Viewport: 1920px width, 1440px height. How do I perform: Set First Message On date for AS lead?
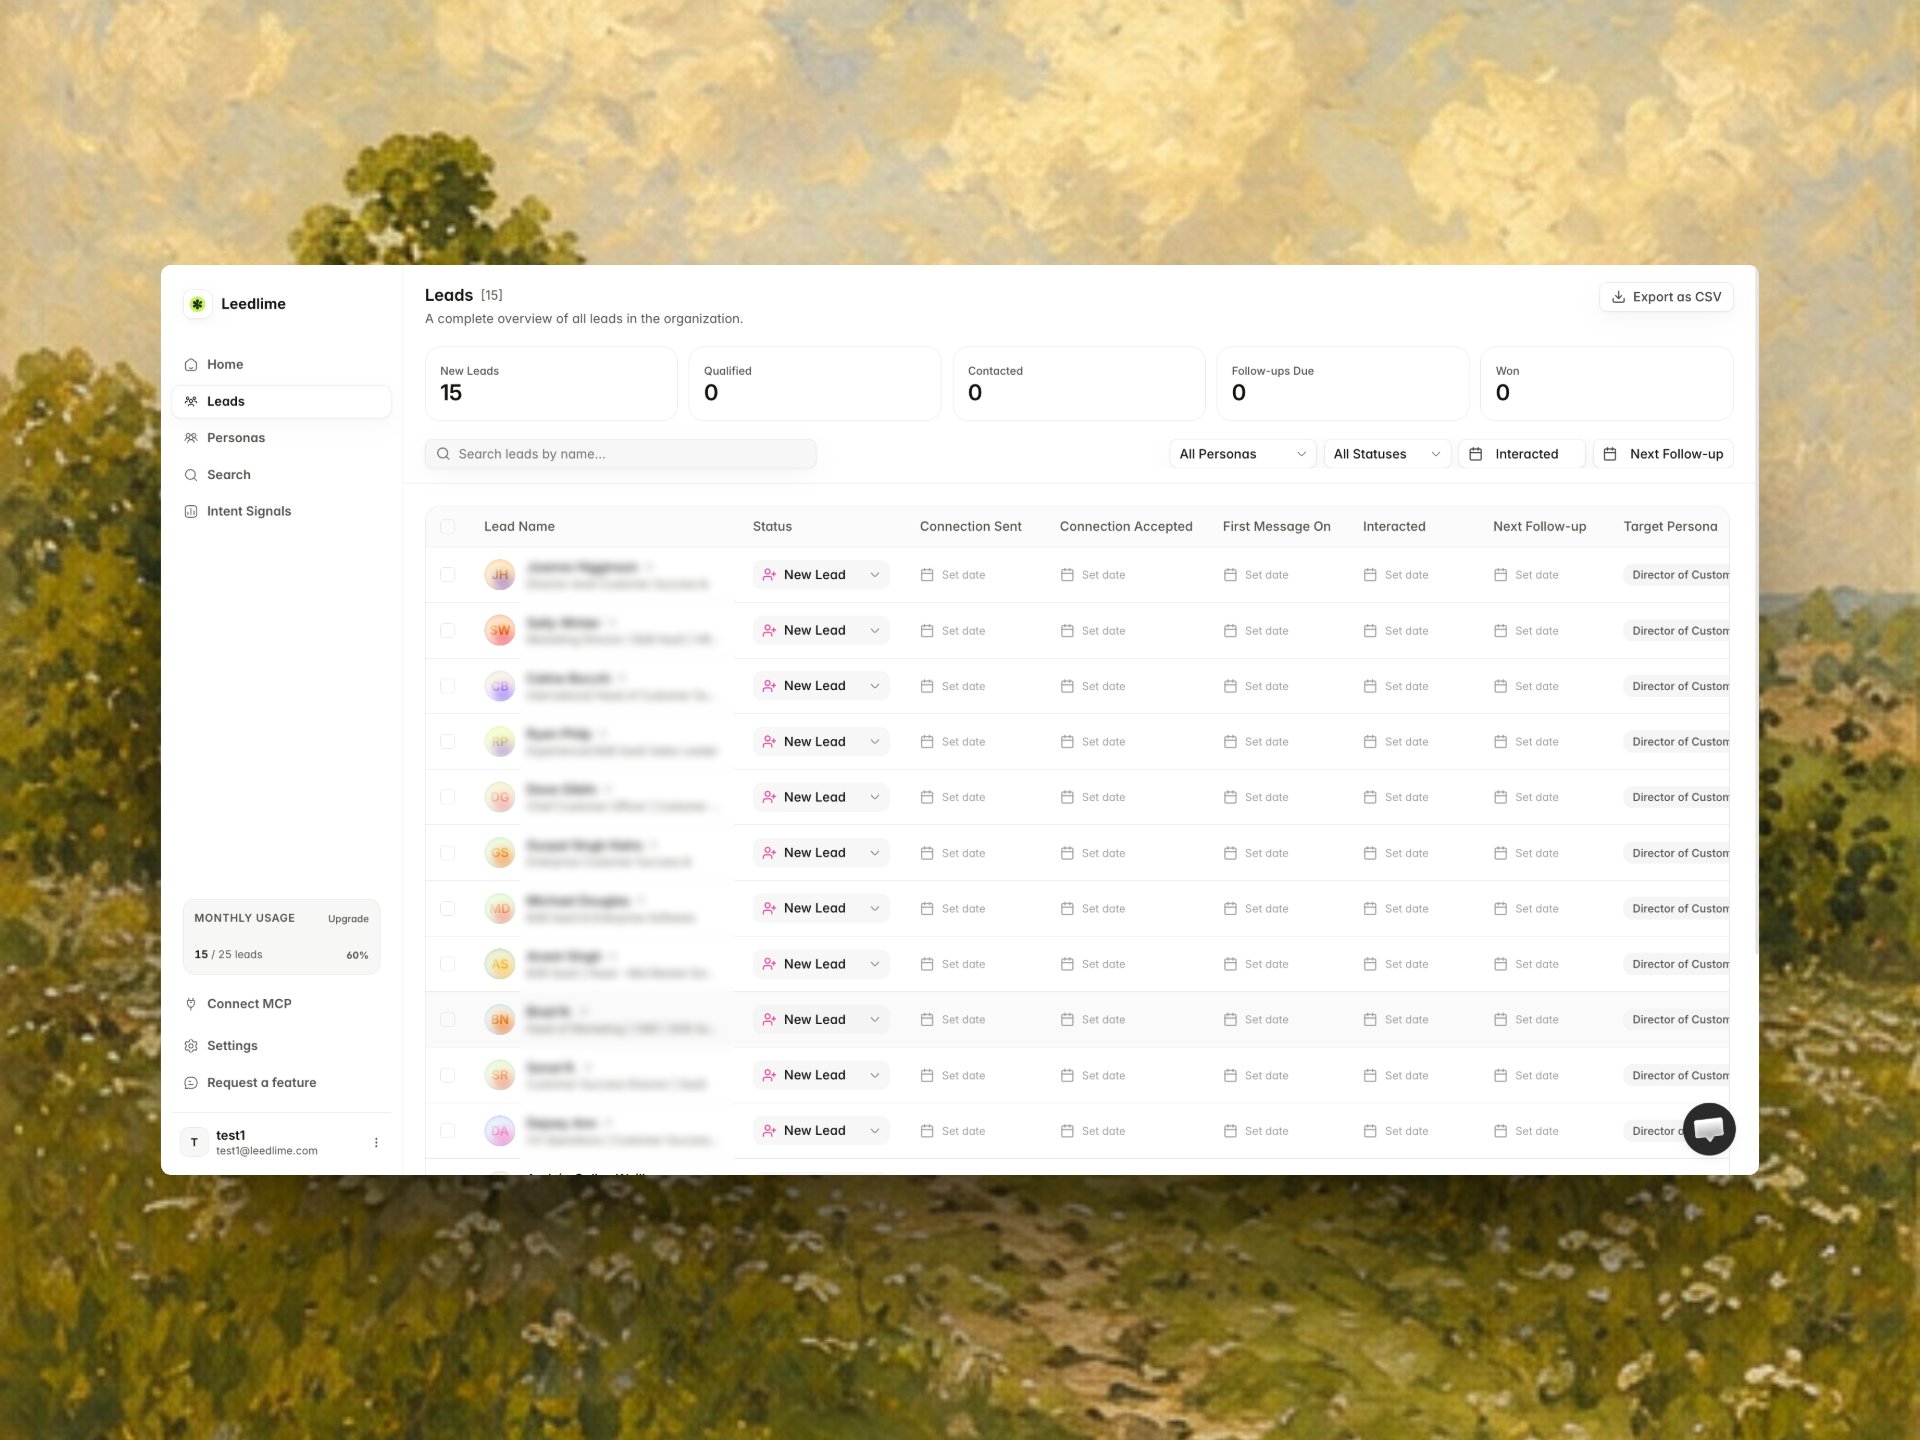tap(1256, 964)
